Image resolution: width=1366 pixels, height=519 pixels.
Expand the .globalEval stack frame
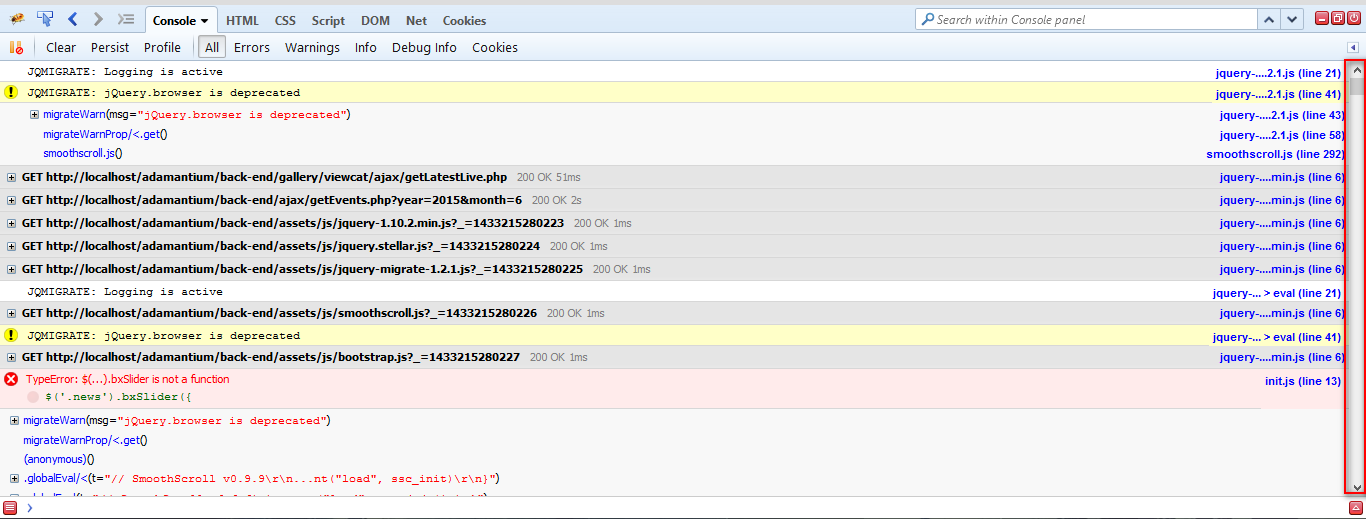pyautogui.click(x=15, y=478)
